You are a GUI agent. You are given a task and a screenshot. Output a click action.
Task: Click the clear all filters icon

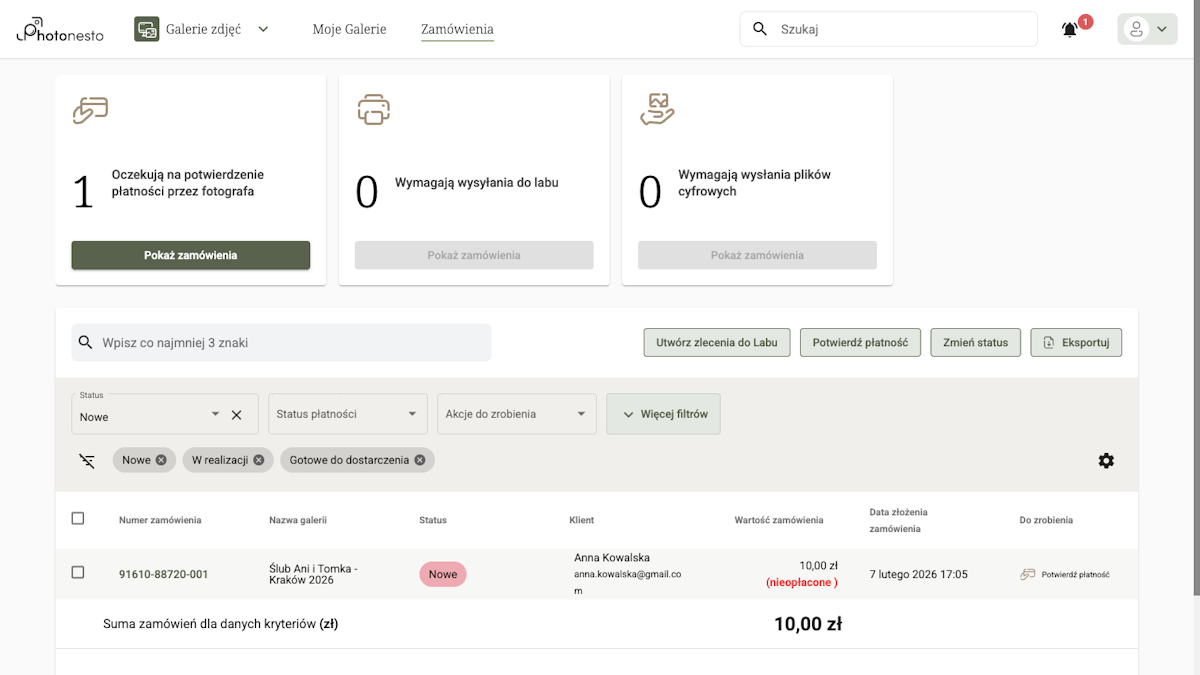[87, 461]
